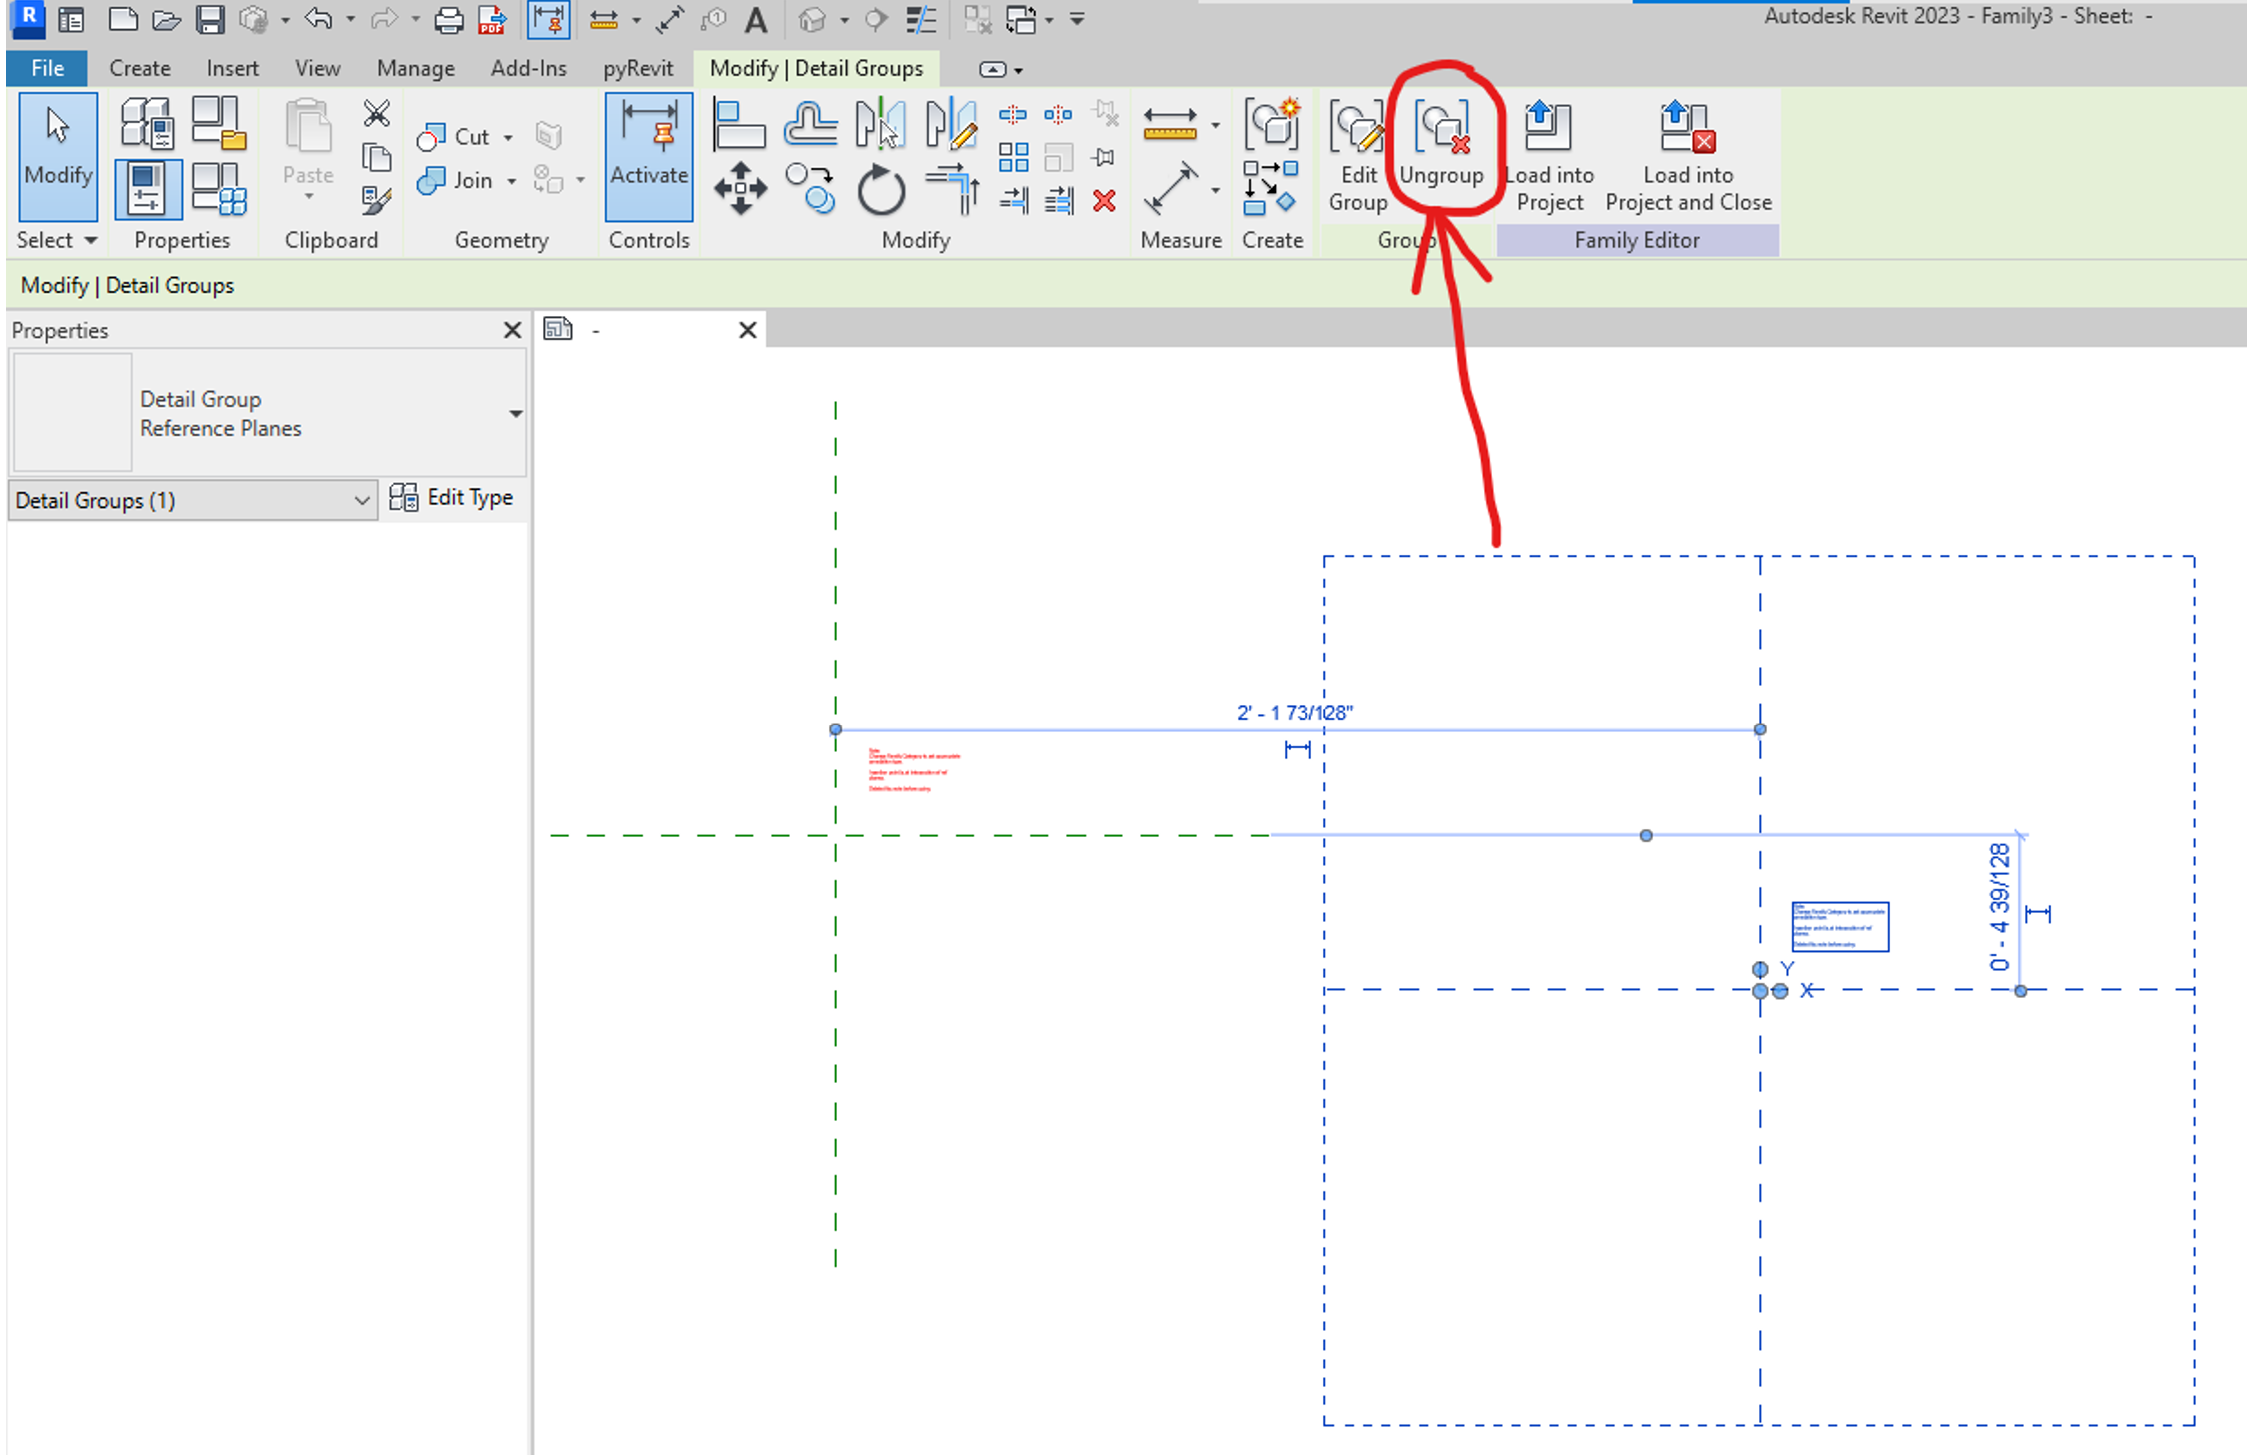Click the Create Group icon with spark
Image resolution: width=2247 pixels, height=1455 pixels.
pyautogui.click(x=1272, y=124)
